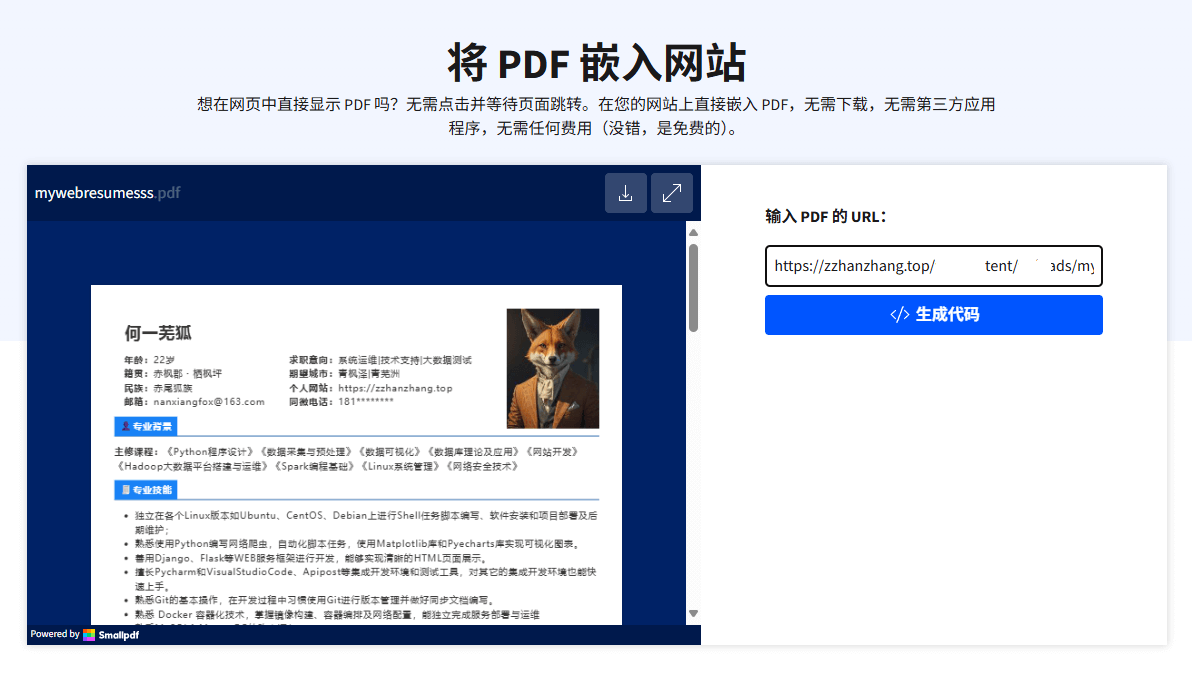Click the 专业技能 section header
1192x683 pixels.
pyautogui.click(x=152, y=490)
